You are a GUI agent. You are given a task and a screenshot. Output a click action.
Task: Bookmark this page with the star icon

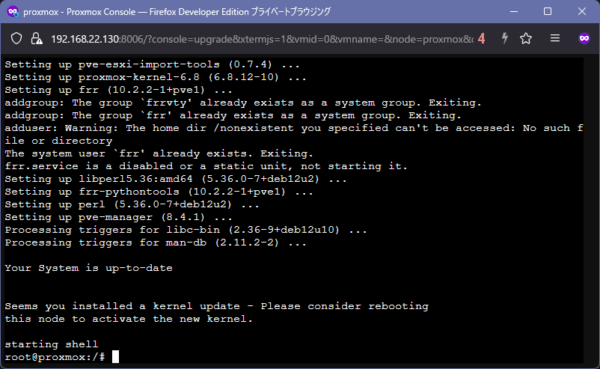(526, 38)
